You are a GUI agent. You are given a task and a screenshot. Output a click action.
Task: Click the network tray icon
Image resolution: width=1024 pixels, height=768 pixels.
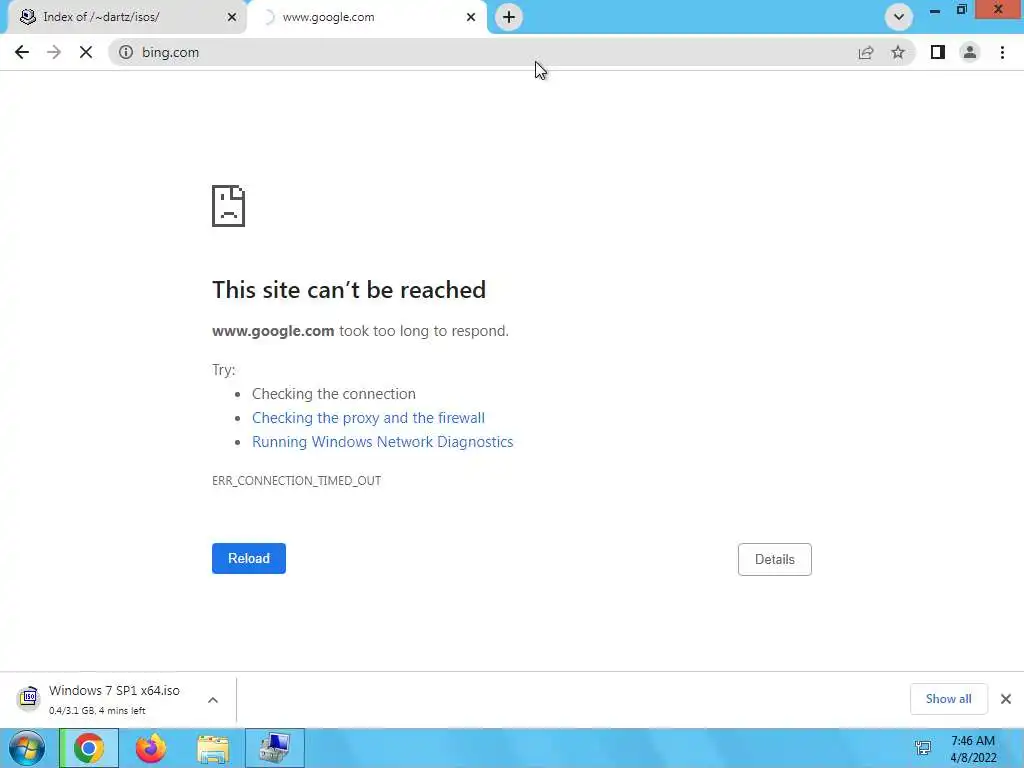[923, 748]
